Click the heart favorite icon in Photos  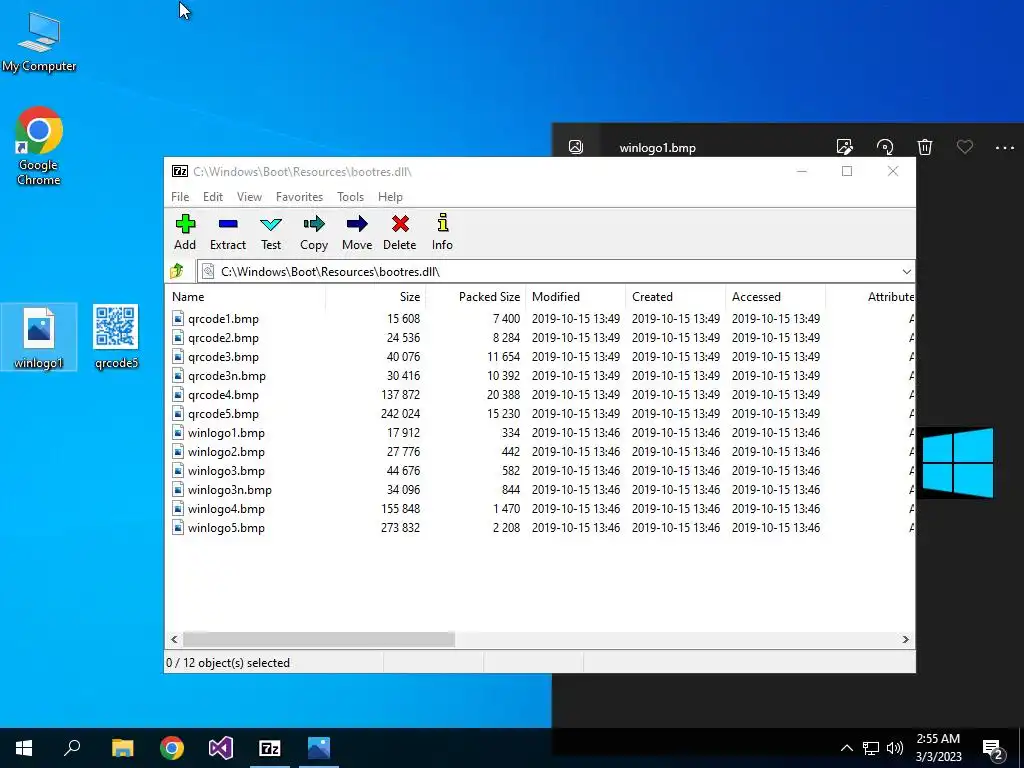coord(965,146)
